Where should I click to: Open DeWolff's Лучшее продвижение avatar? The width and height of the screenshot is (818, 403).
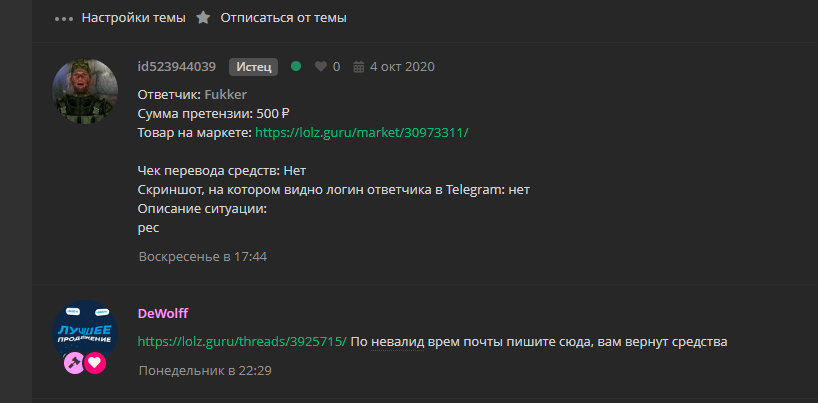coord(85,333)
